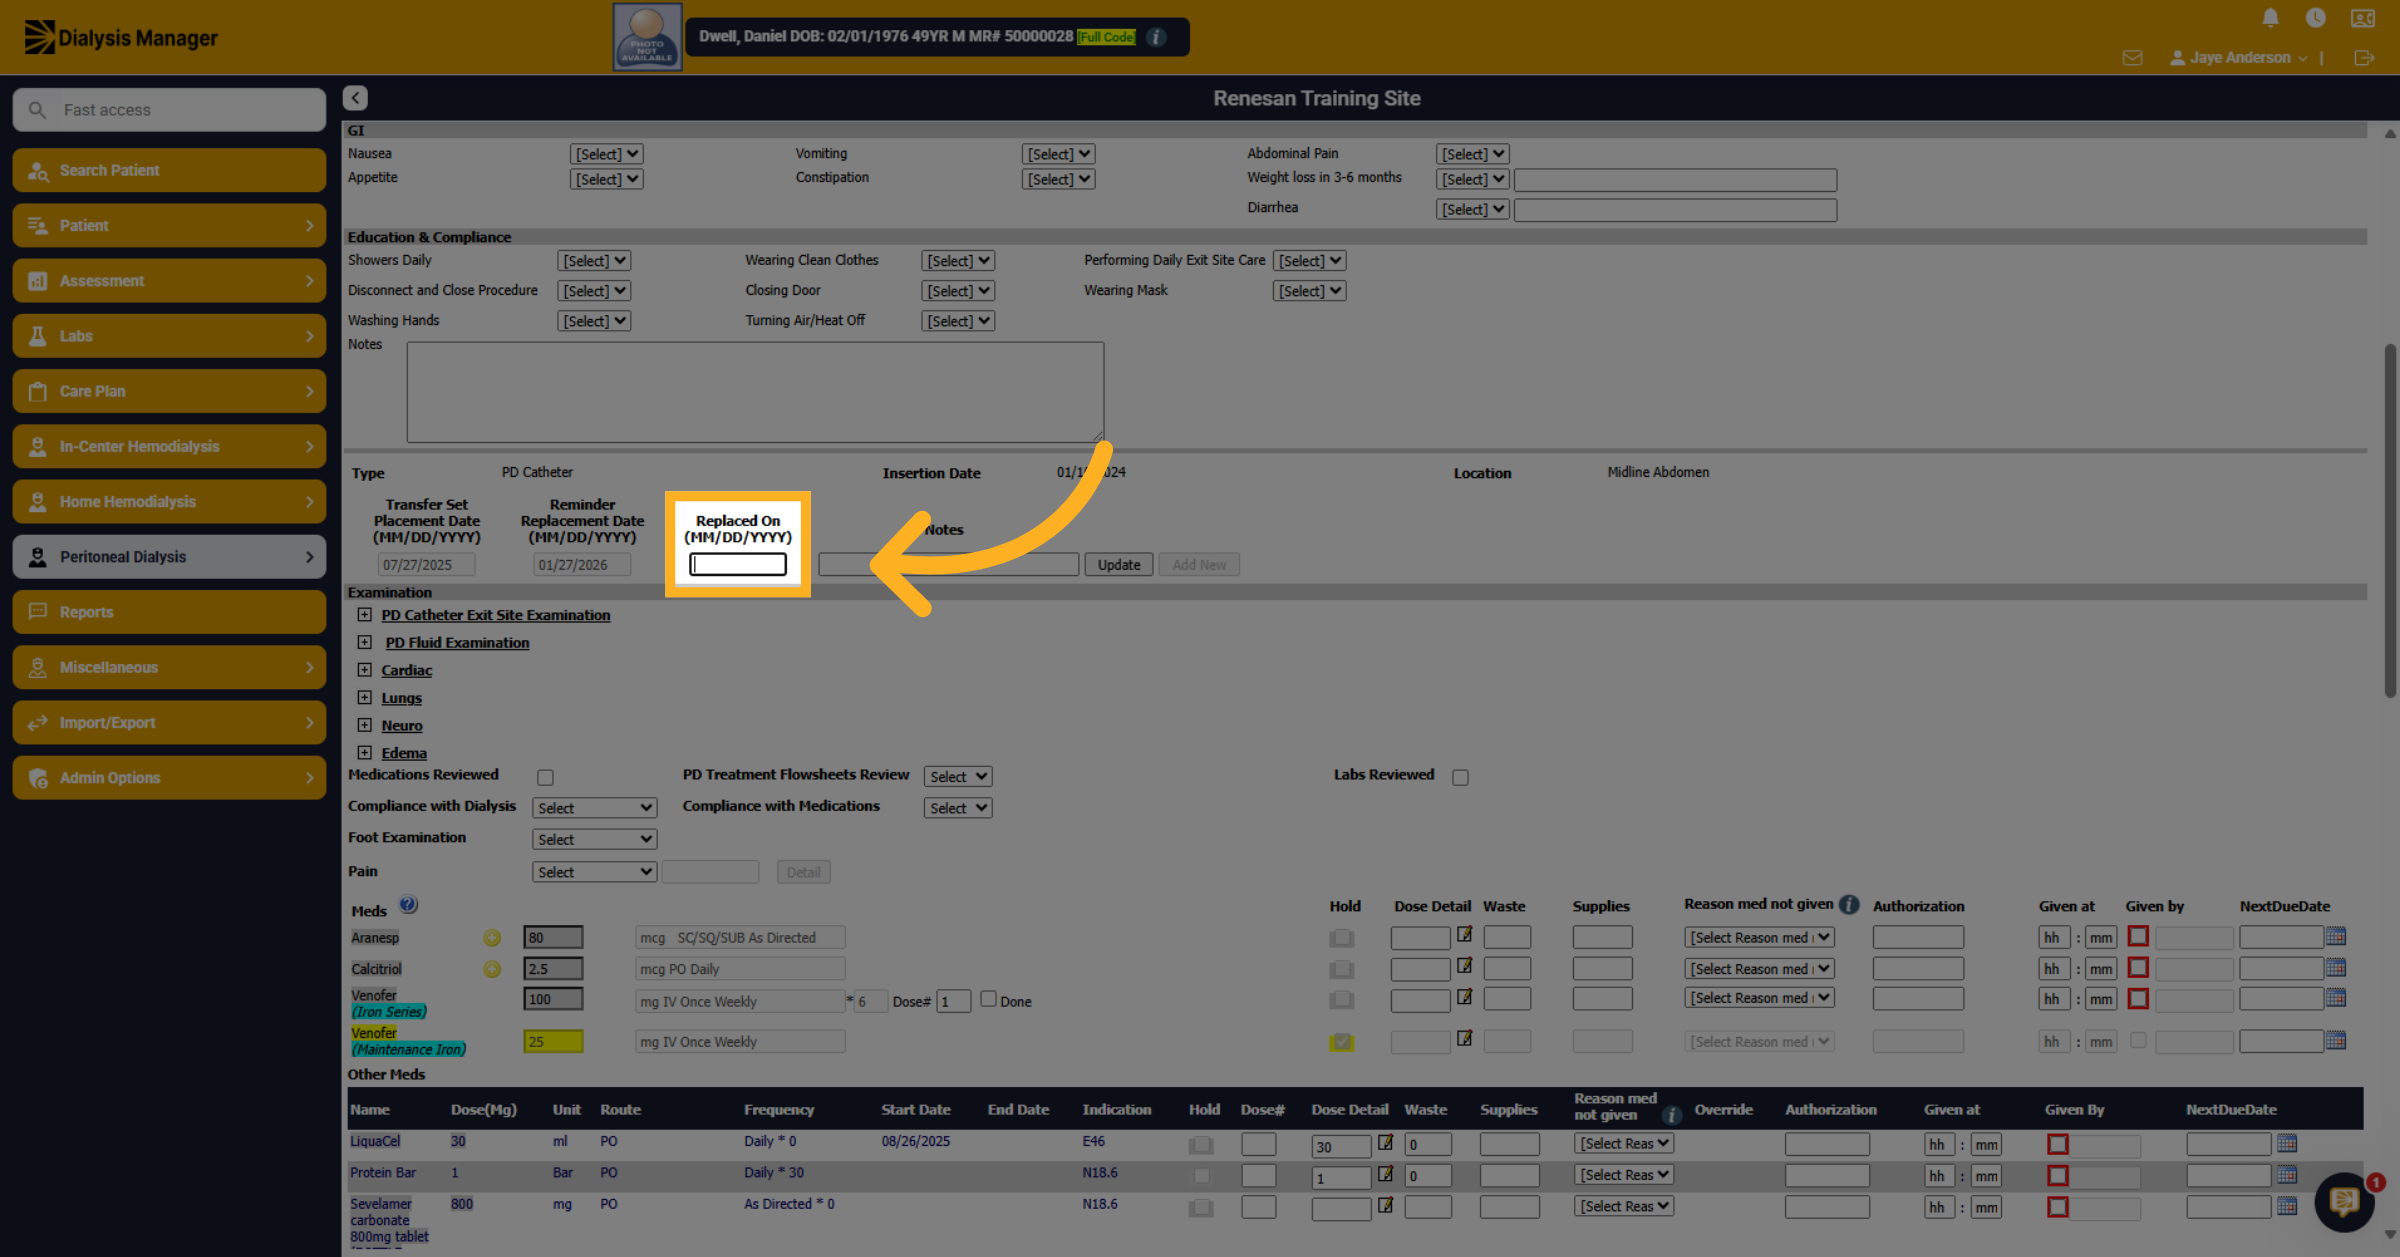2400x1257 pixels.
Task: Check the Medications Reviewed checkbox
Action: [545, 777]
